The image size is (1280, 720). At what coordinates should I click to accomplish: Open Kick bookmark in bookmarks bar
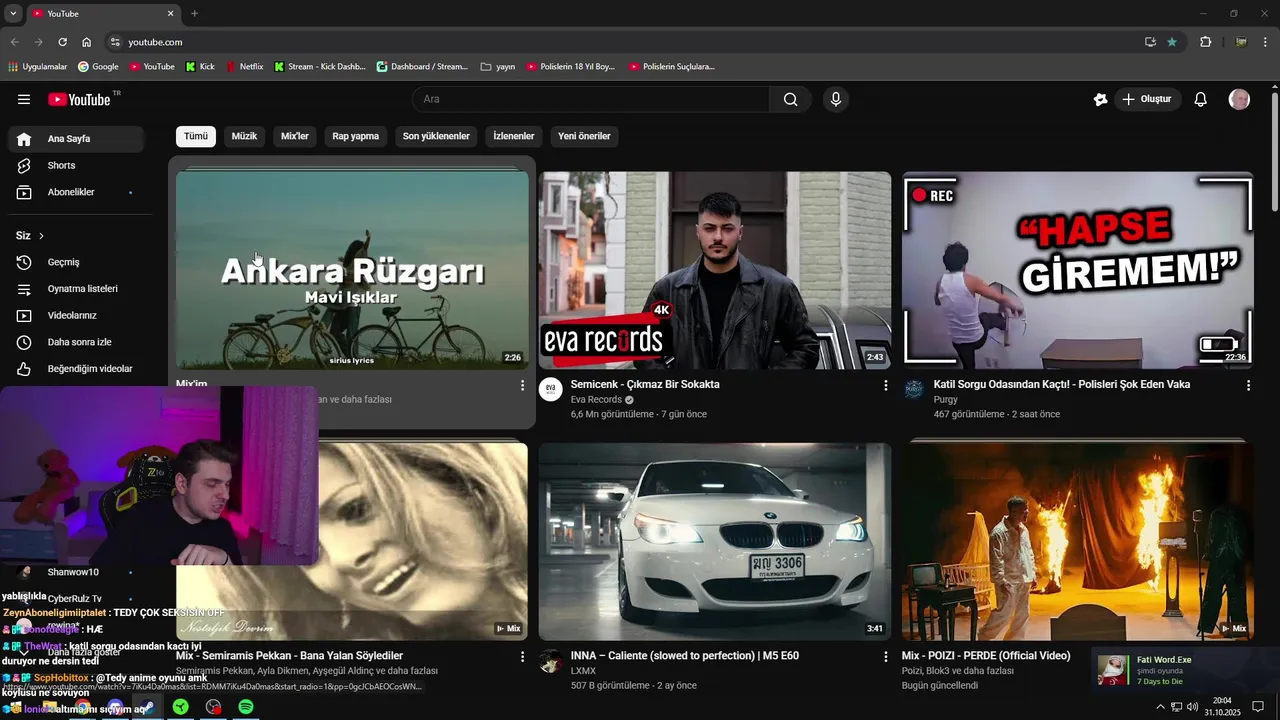[x=200, y=66]
